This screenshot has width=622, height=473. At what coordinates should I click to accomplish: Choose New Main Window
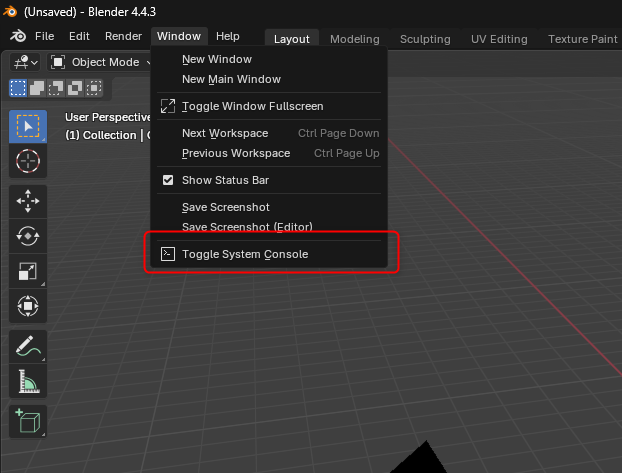231,79
